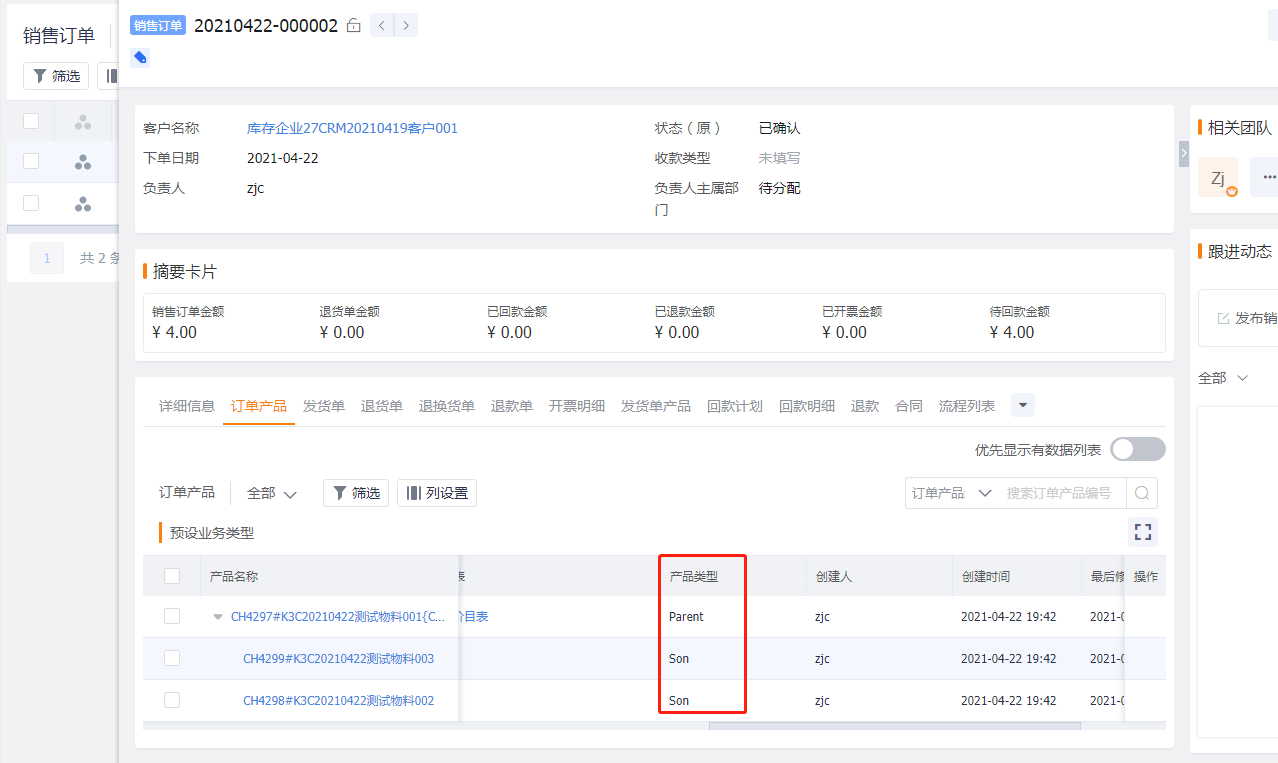Click the order product number search field
Image resolution: width=1278 pixels, height=763 pixels.
click(x=1058, y=493)
